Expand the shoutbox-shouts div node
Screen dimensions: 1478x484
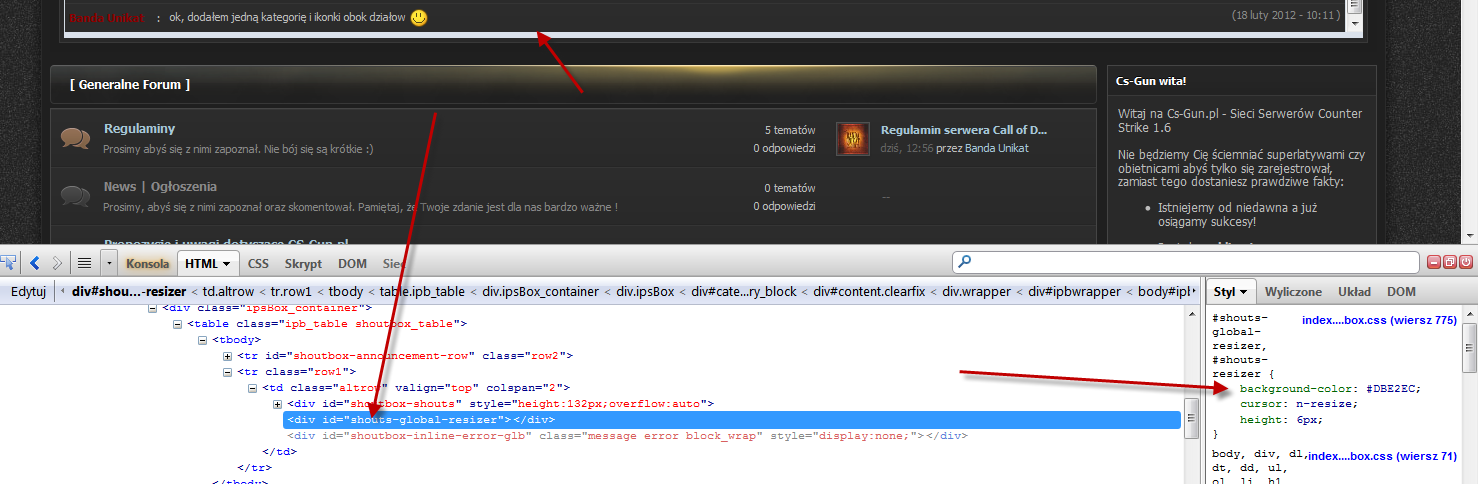pyautogui.click(x=278, y=404)
